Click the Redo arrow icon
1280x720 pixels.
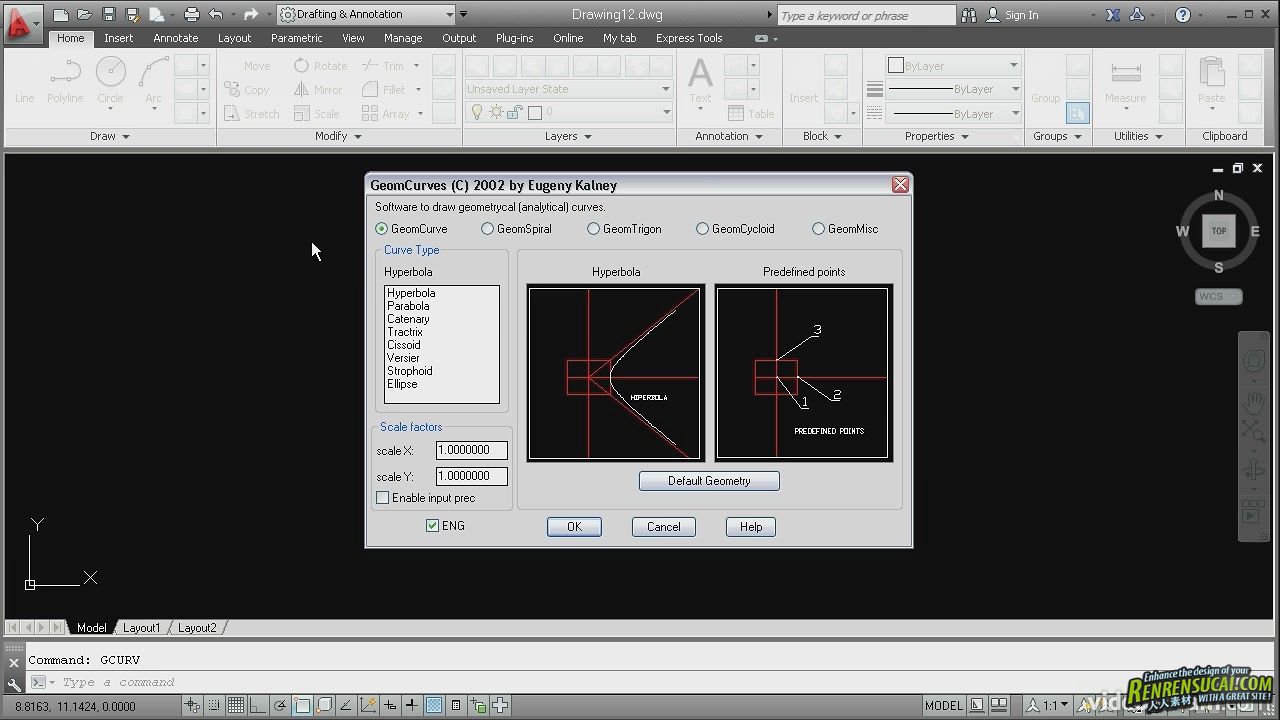[250, 15]
